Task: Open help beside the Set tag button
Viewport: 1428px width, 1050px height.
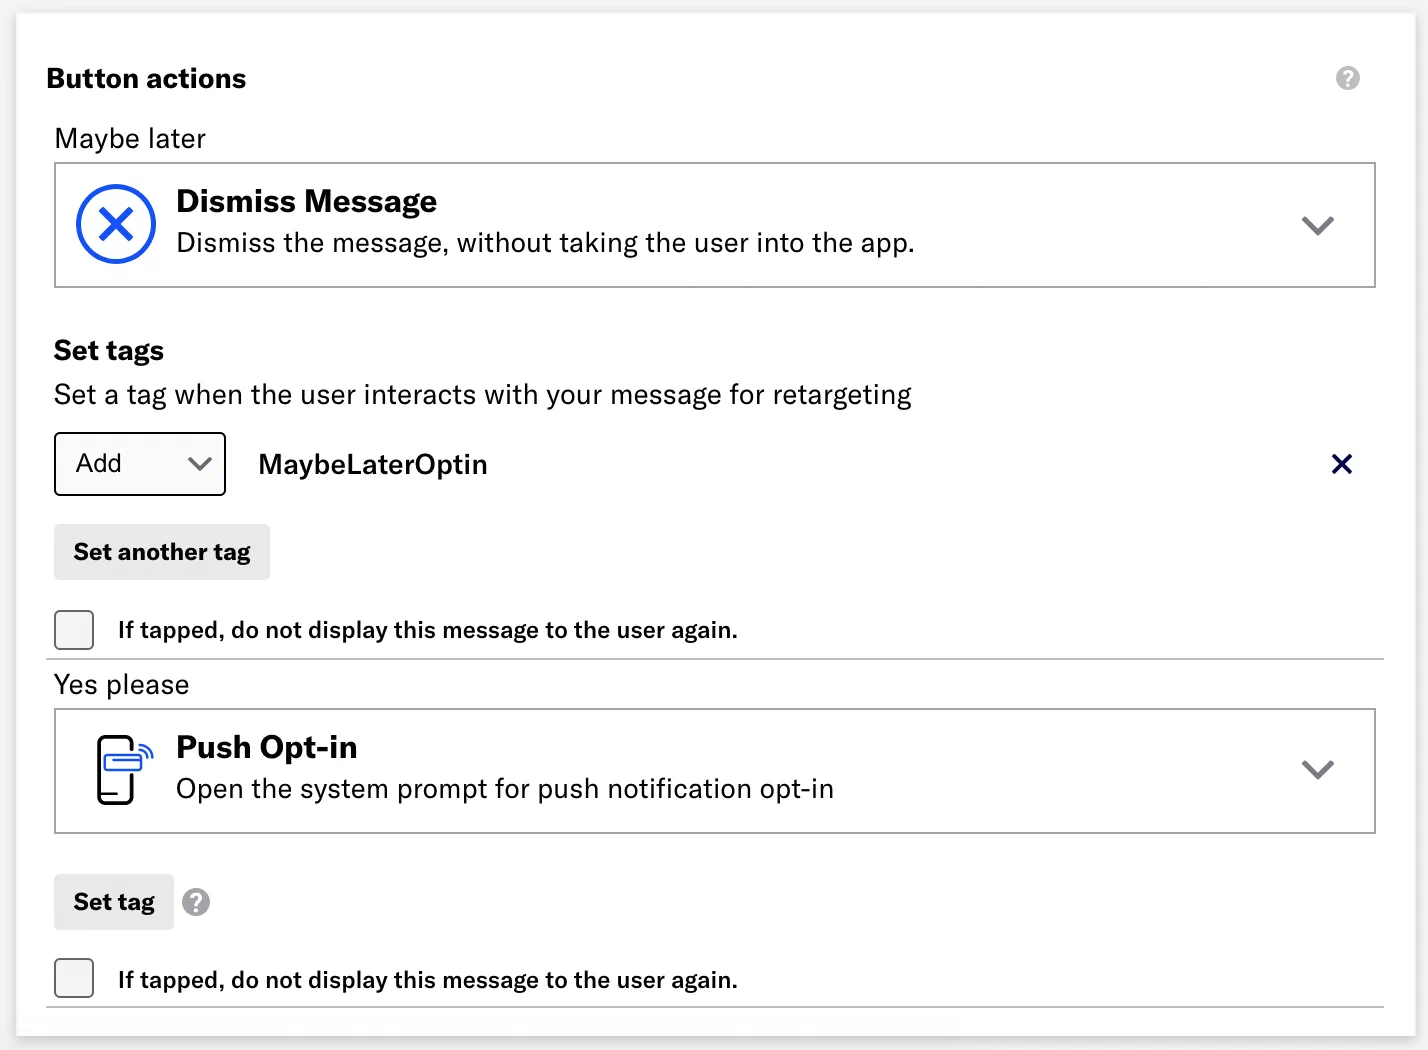Action: (x=196, y=902)
